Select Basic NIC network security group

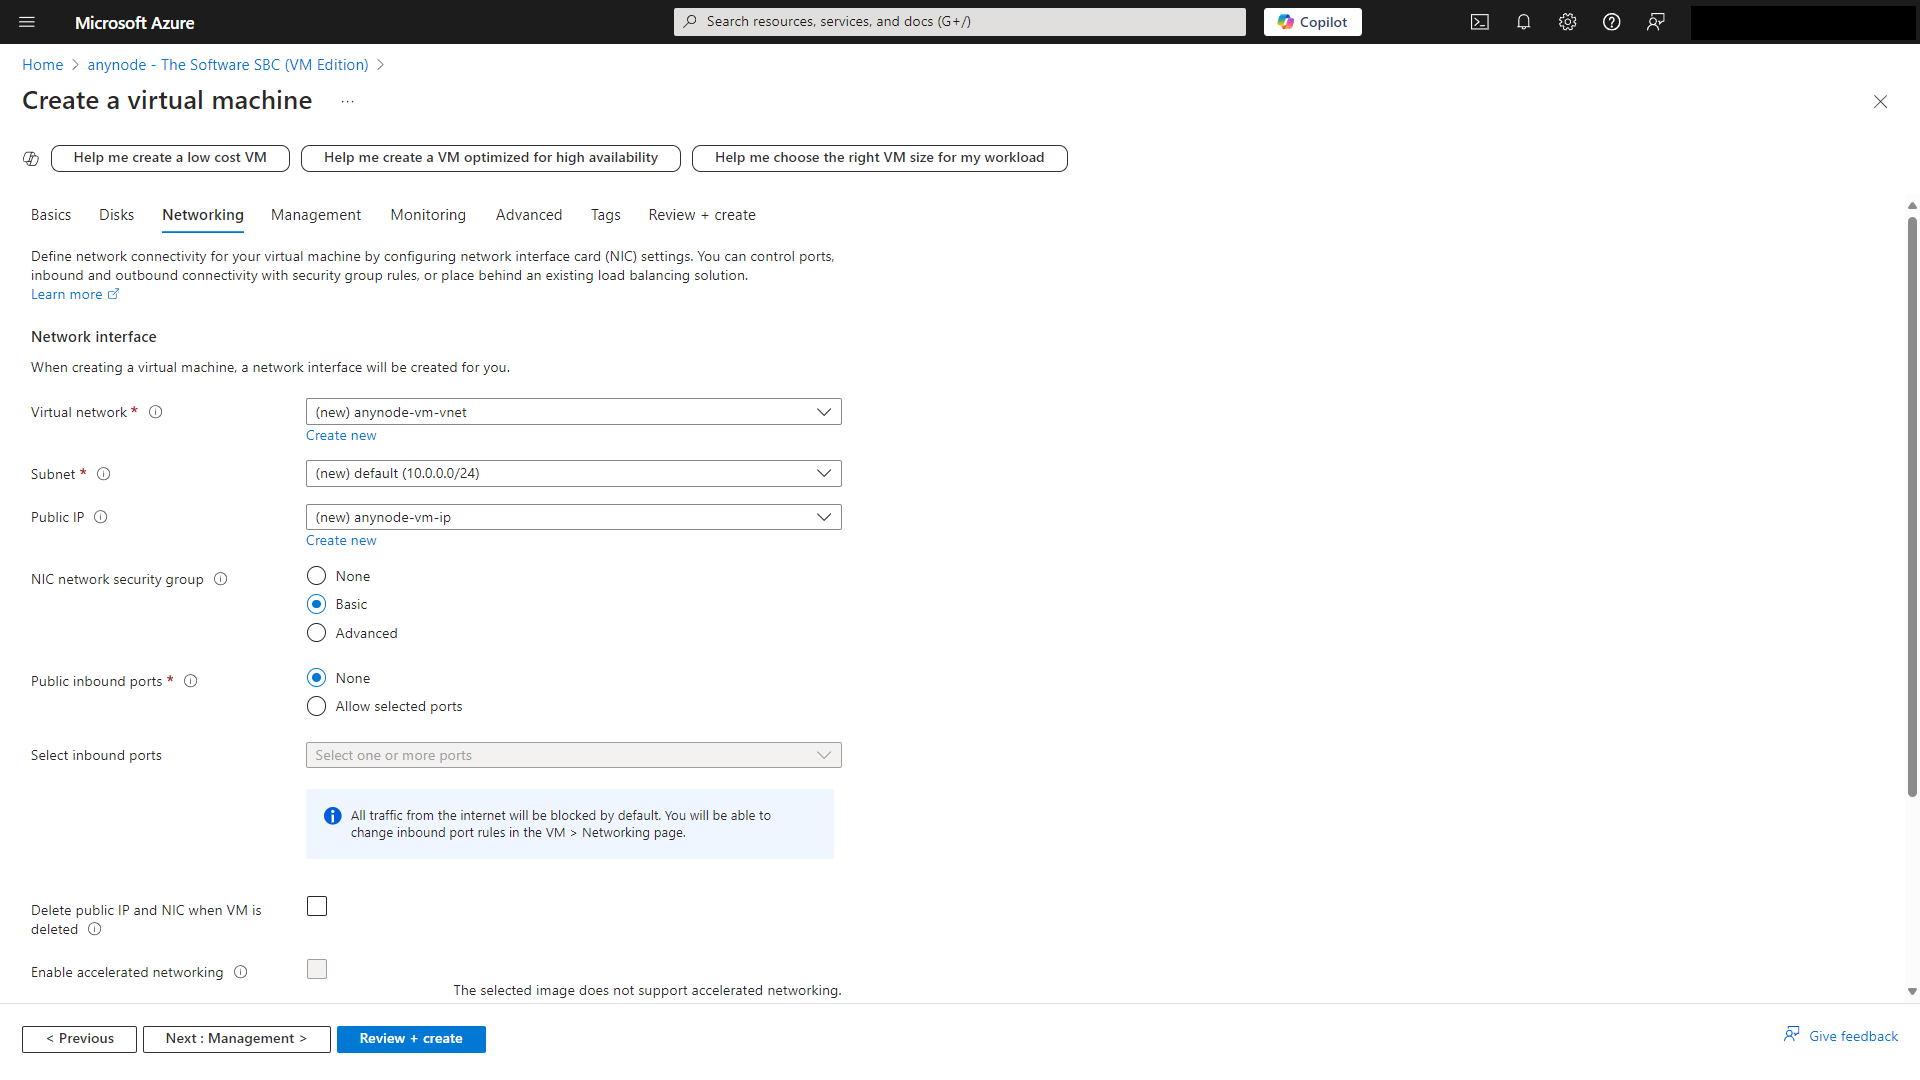coord(317,604)
